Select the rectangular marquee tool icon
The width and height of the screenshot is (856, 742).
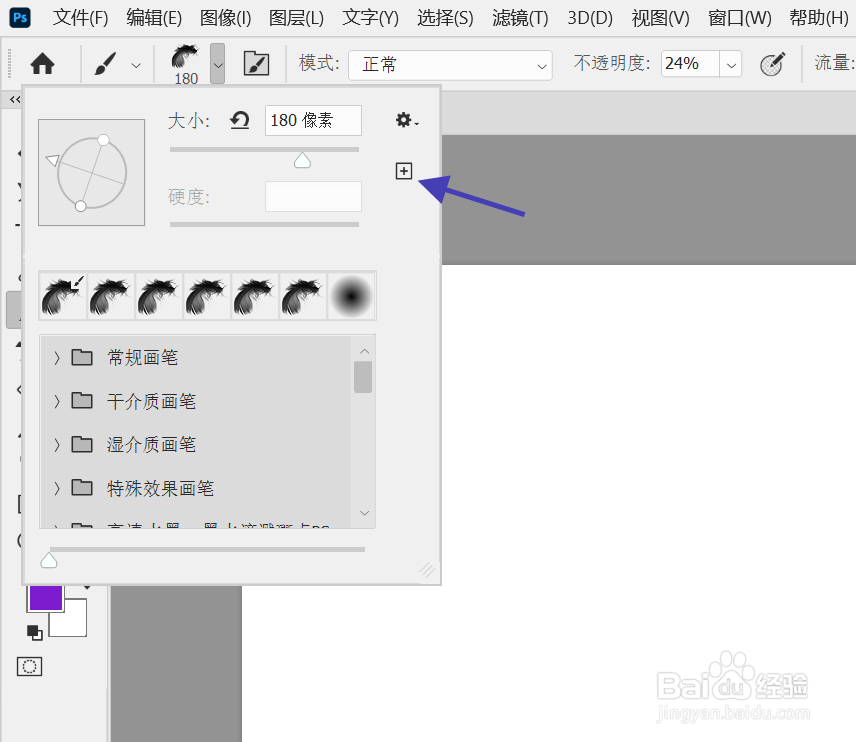click(x=29, y=666)
